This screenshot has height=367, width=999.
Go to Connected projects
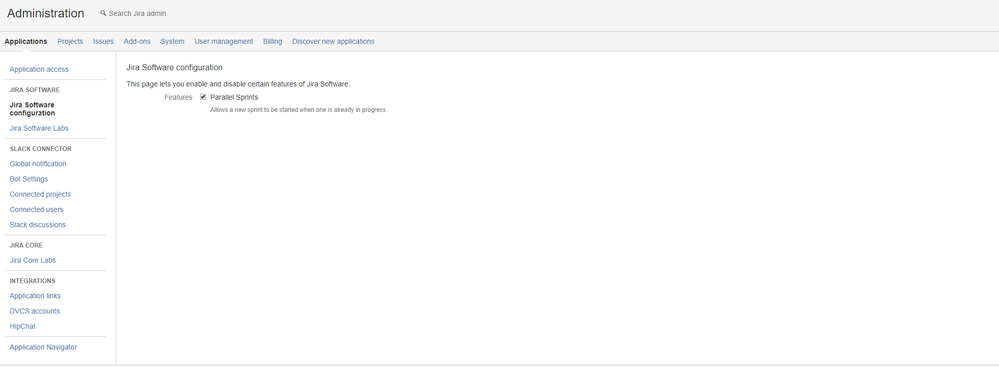[40, 194]
